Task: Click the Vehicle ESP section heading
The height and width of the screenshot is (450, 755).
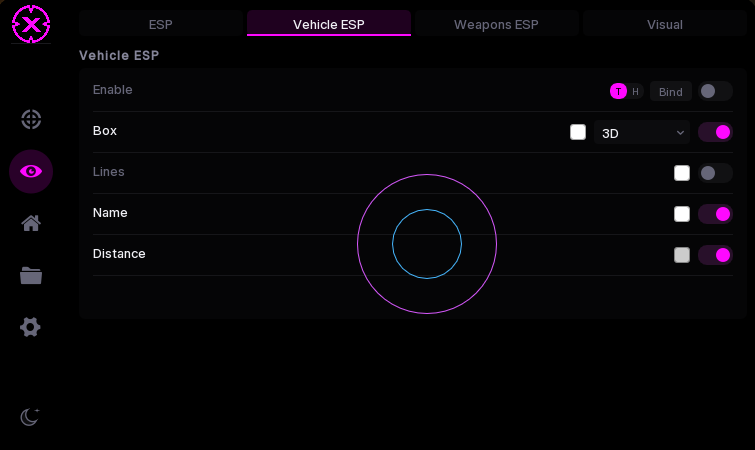Action: pyautogui.click(x=119, y=55)
